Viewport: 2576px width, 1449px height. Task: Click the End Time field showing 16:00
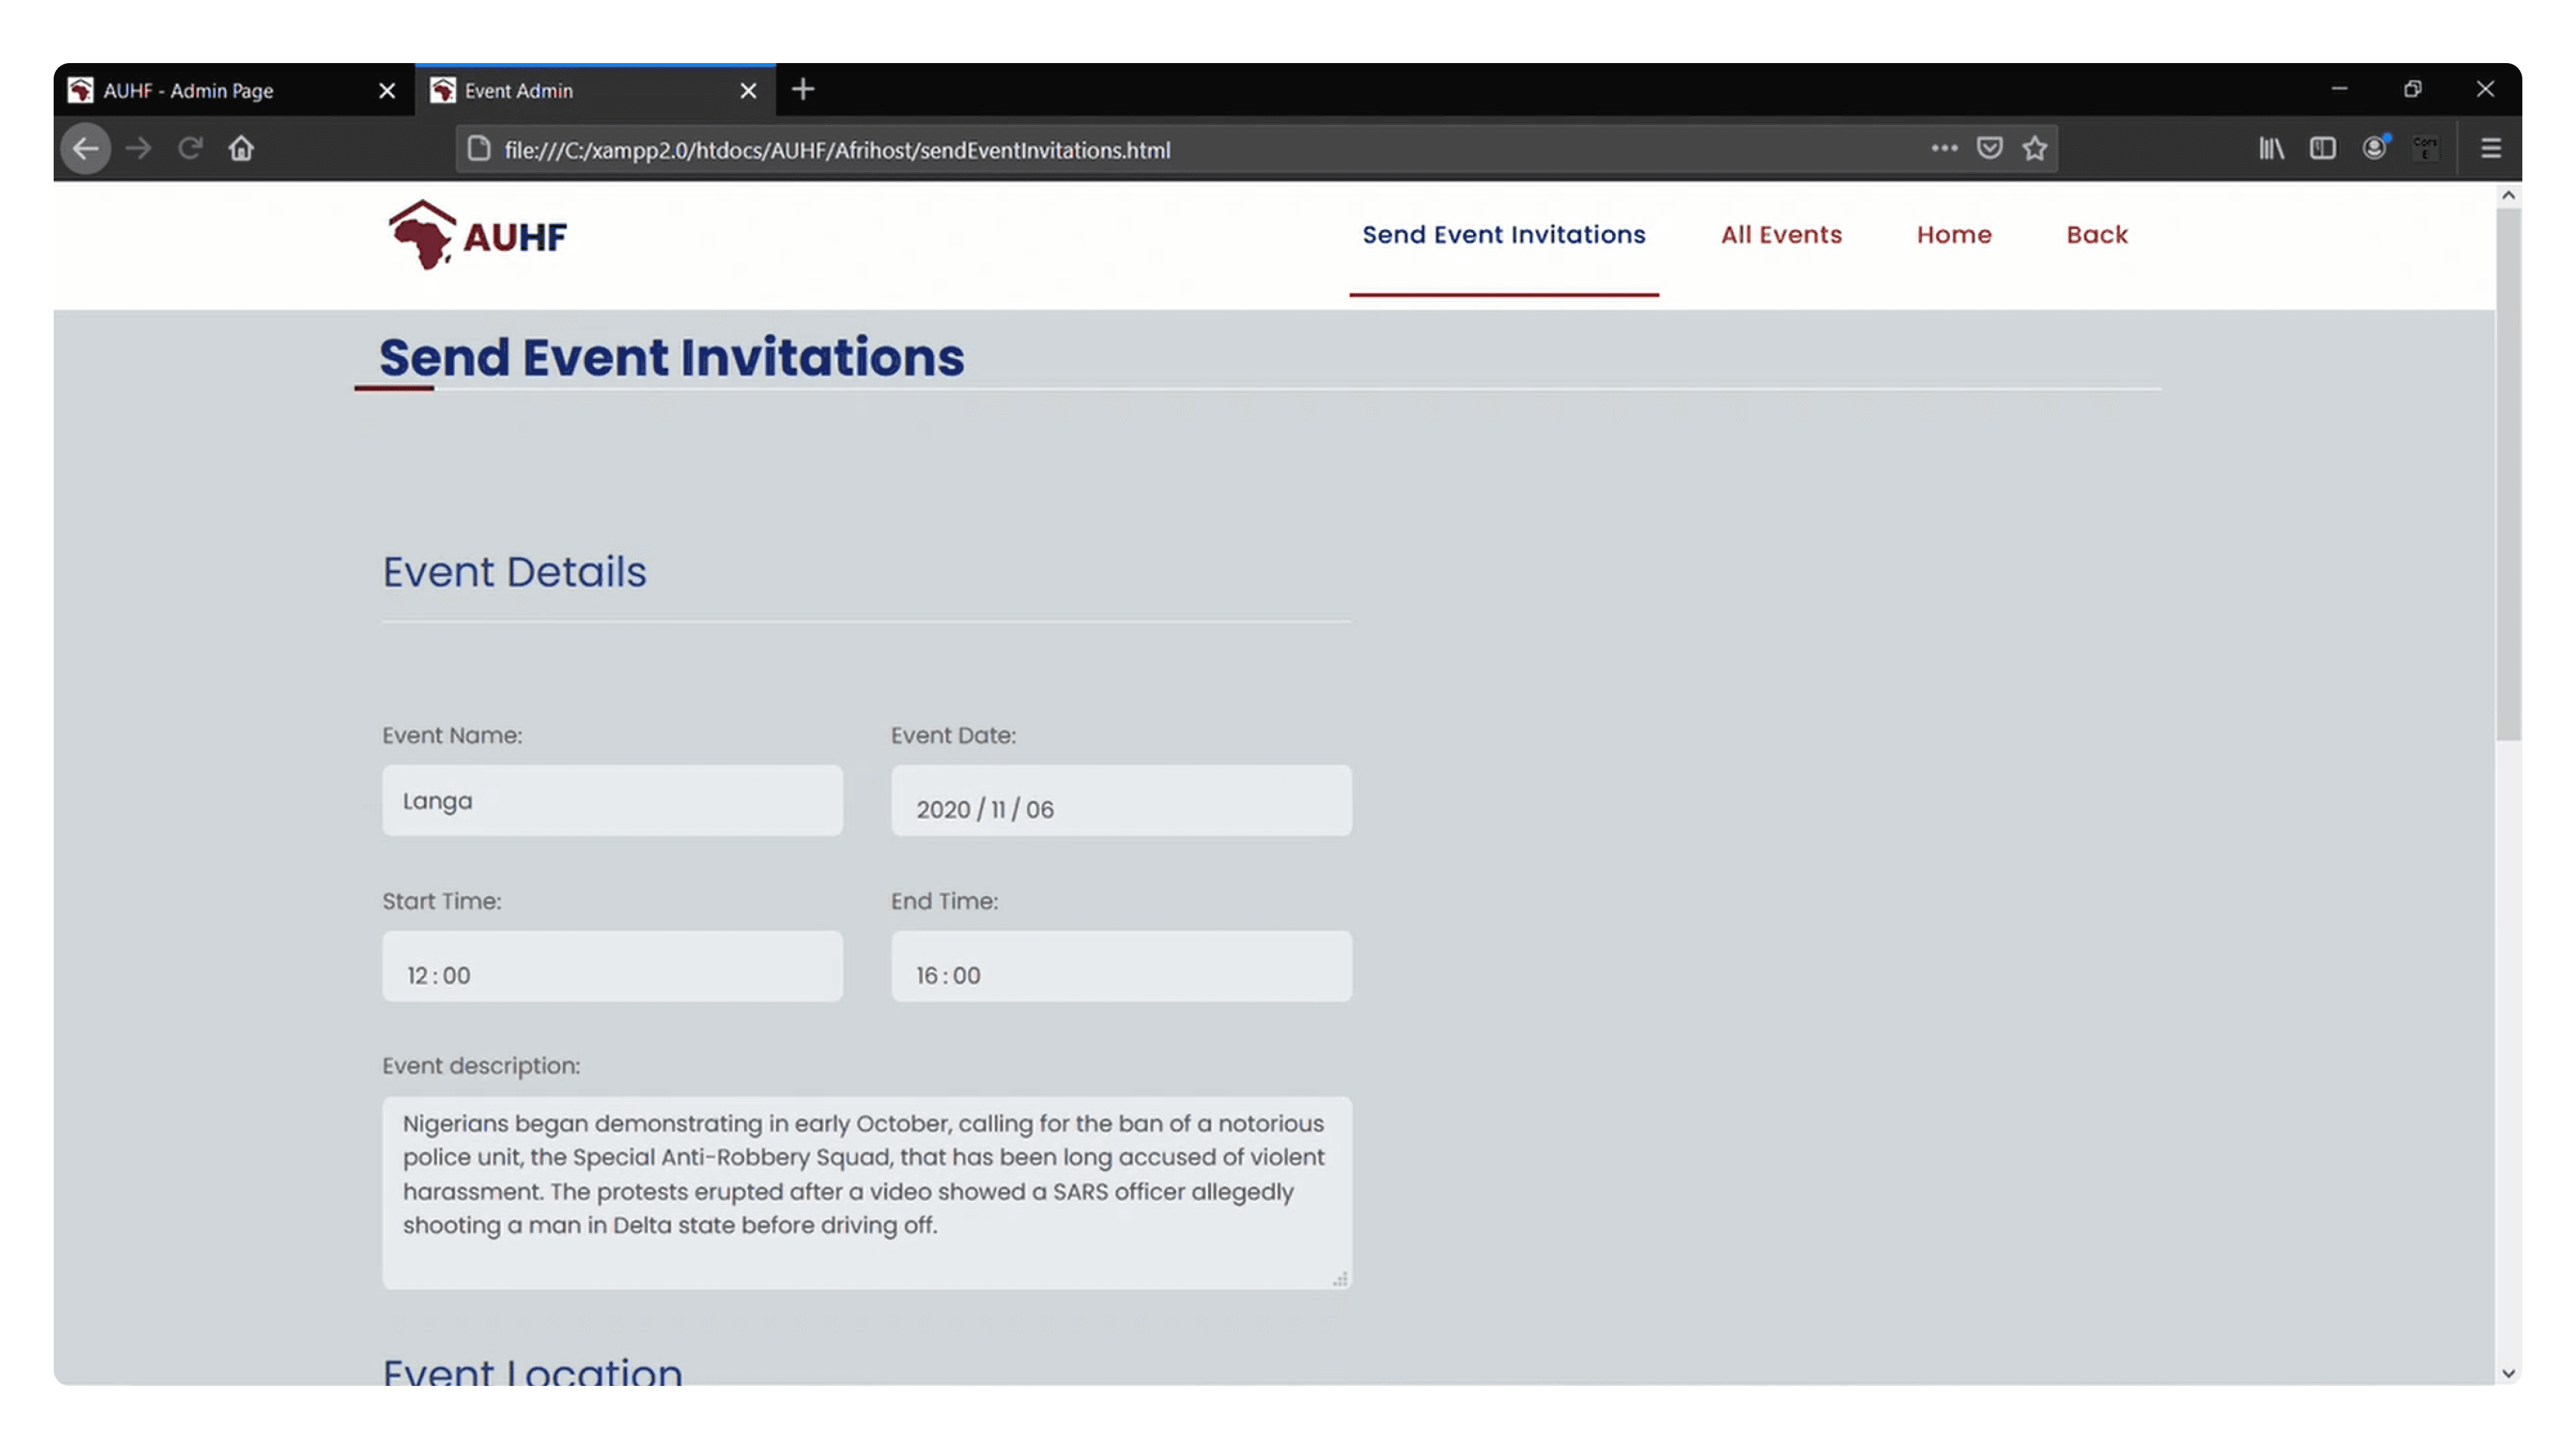coord(1121,967)
